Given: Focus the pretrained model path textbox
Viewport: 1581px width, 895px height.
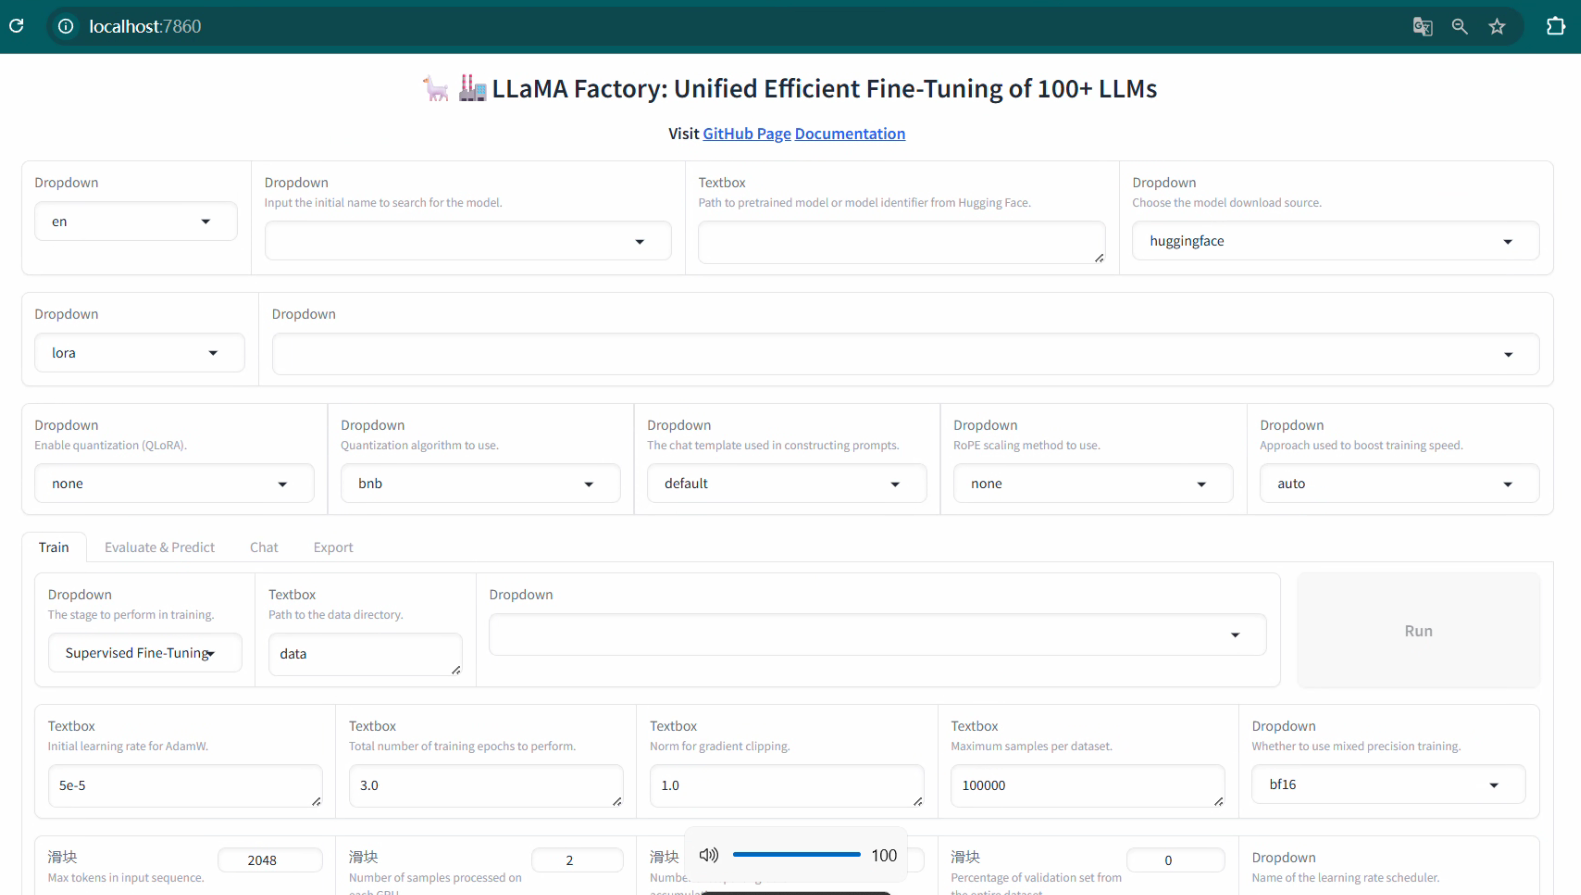Looking at the screenshot, I should [901, 243].
